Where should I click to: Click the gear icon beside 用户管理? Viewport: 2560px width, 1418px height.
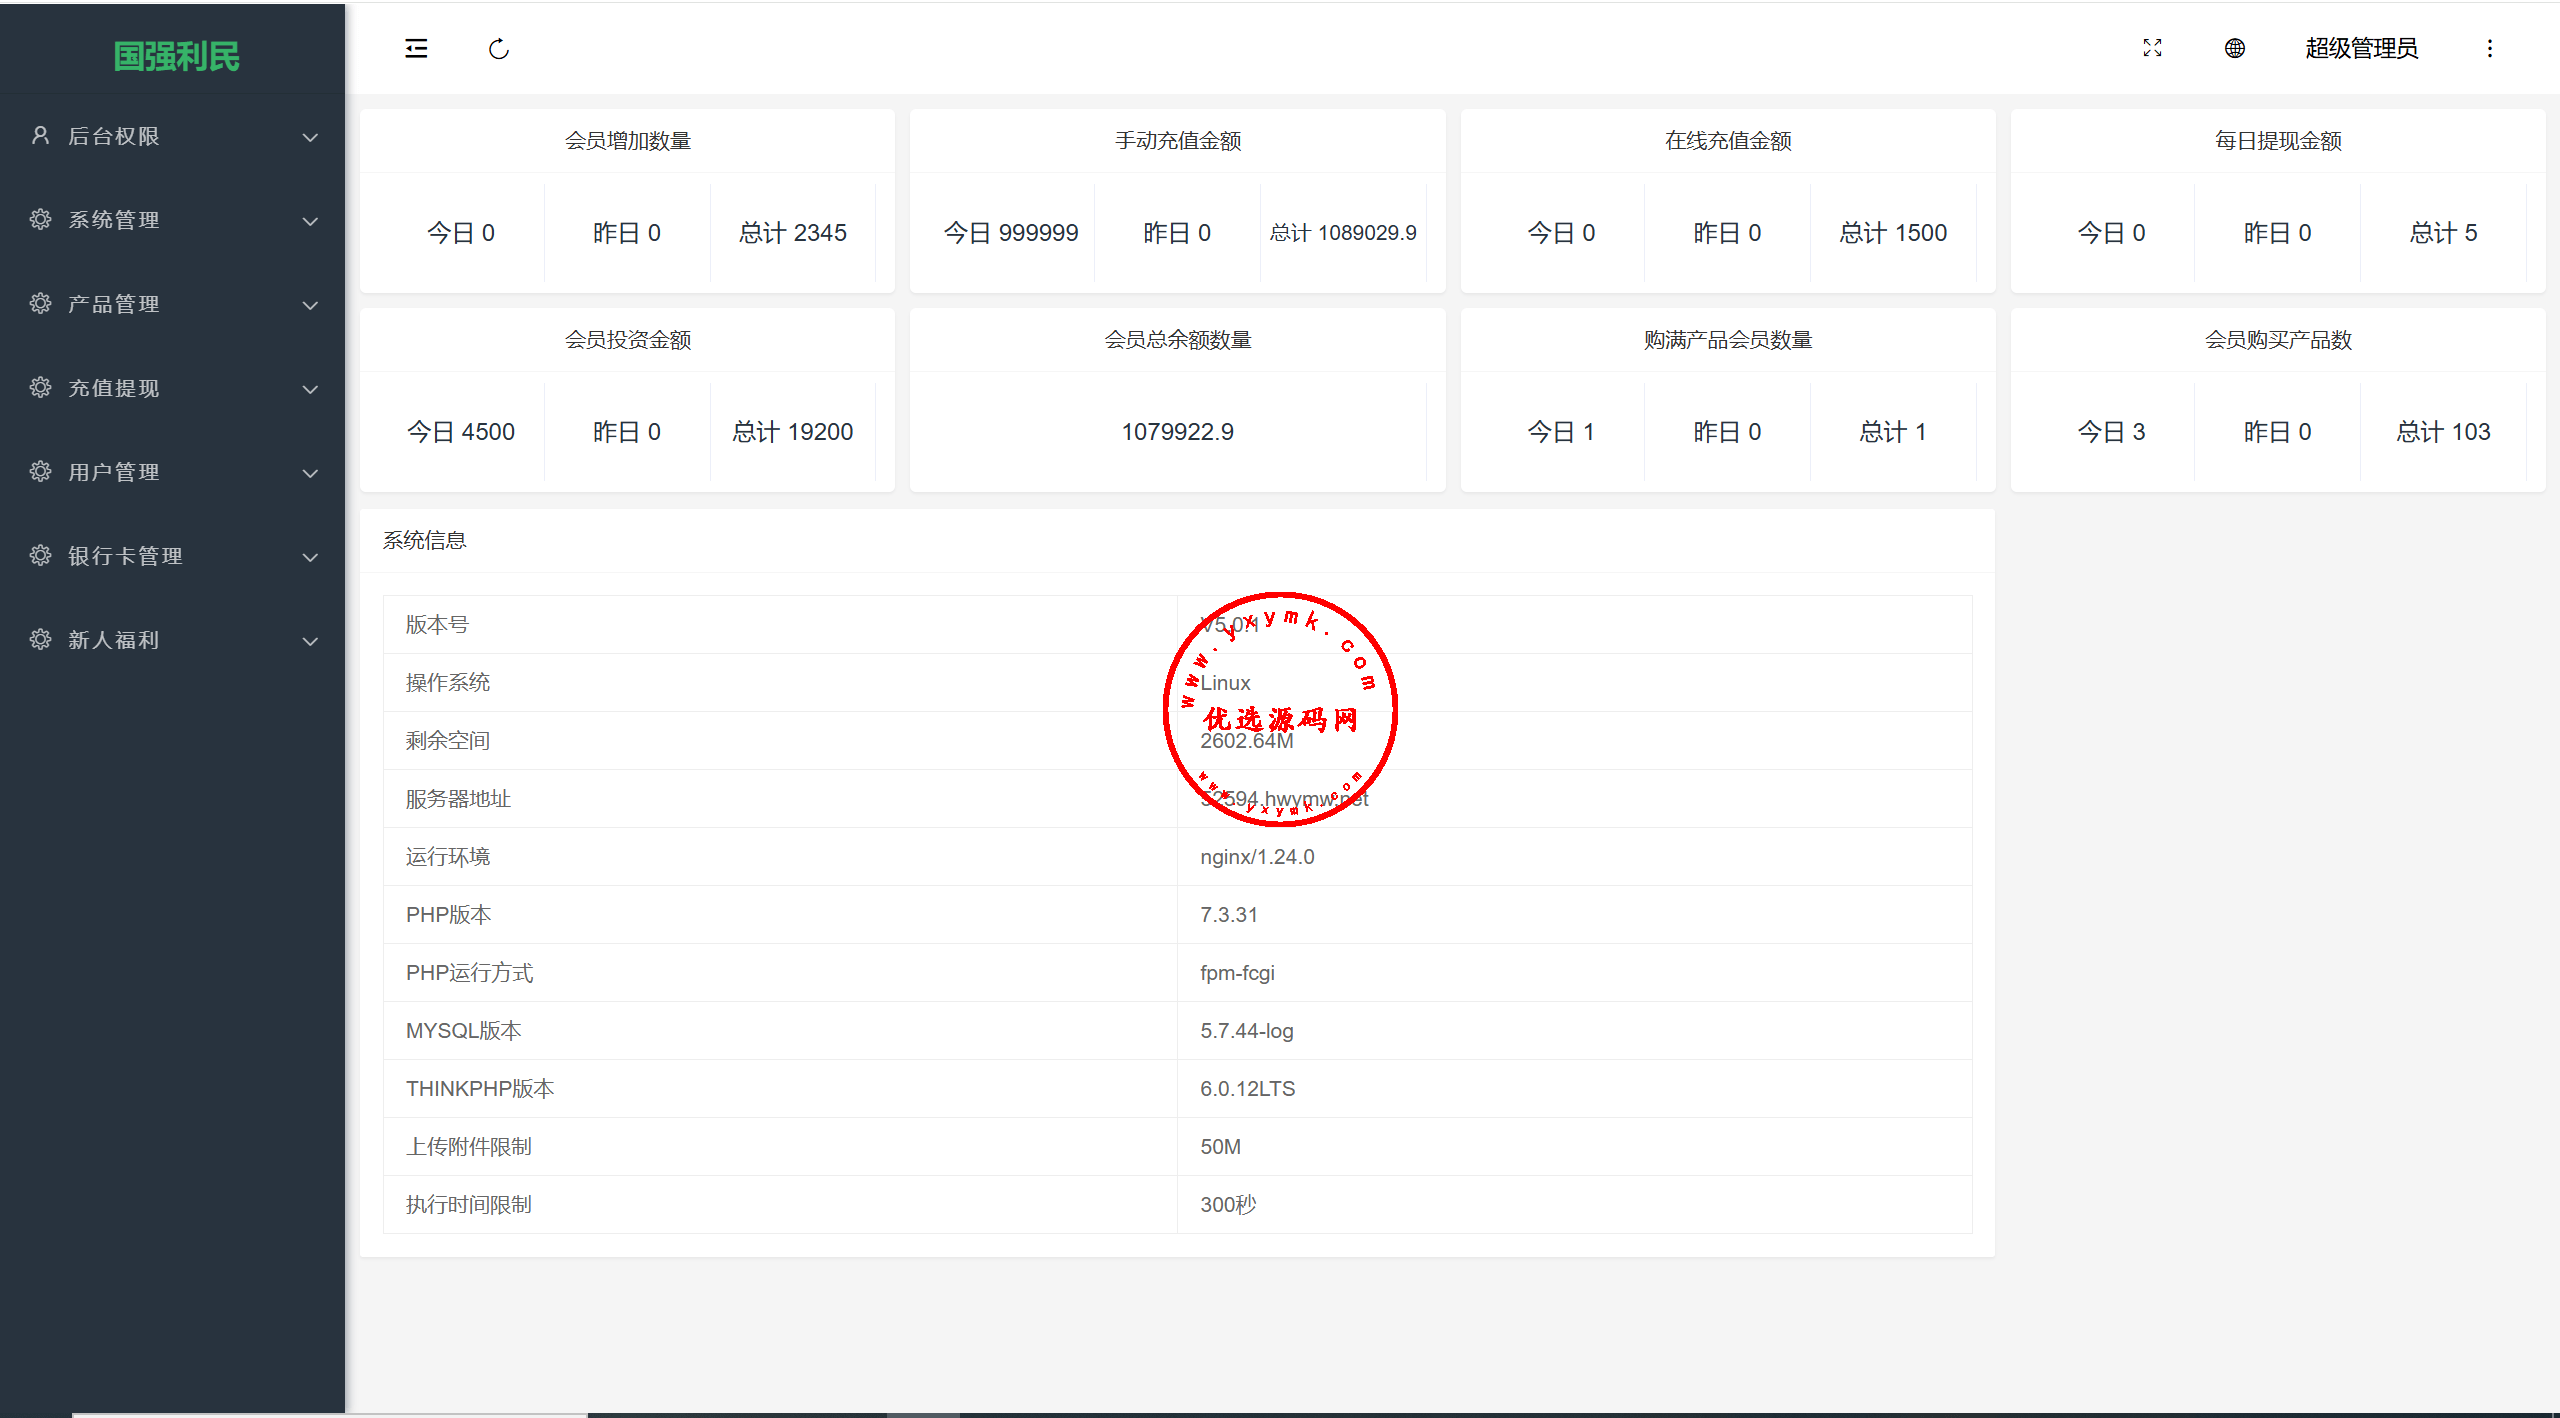(x=40, y=471)
